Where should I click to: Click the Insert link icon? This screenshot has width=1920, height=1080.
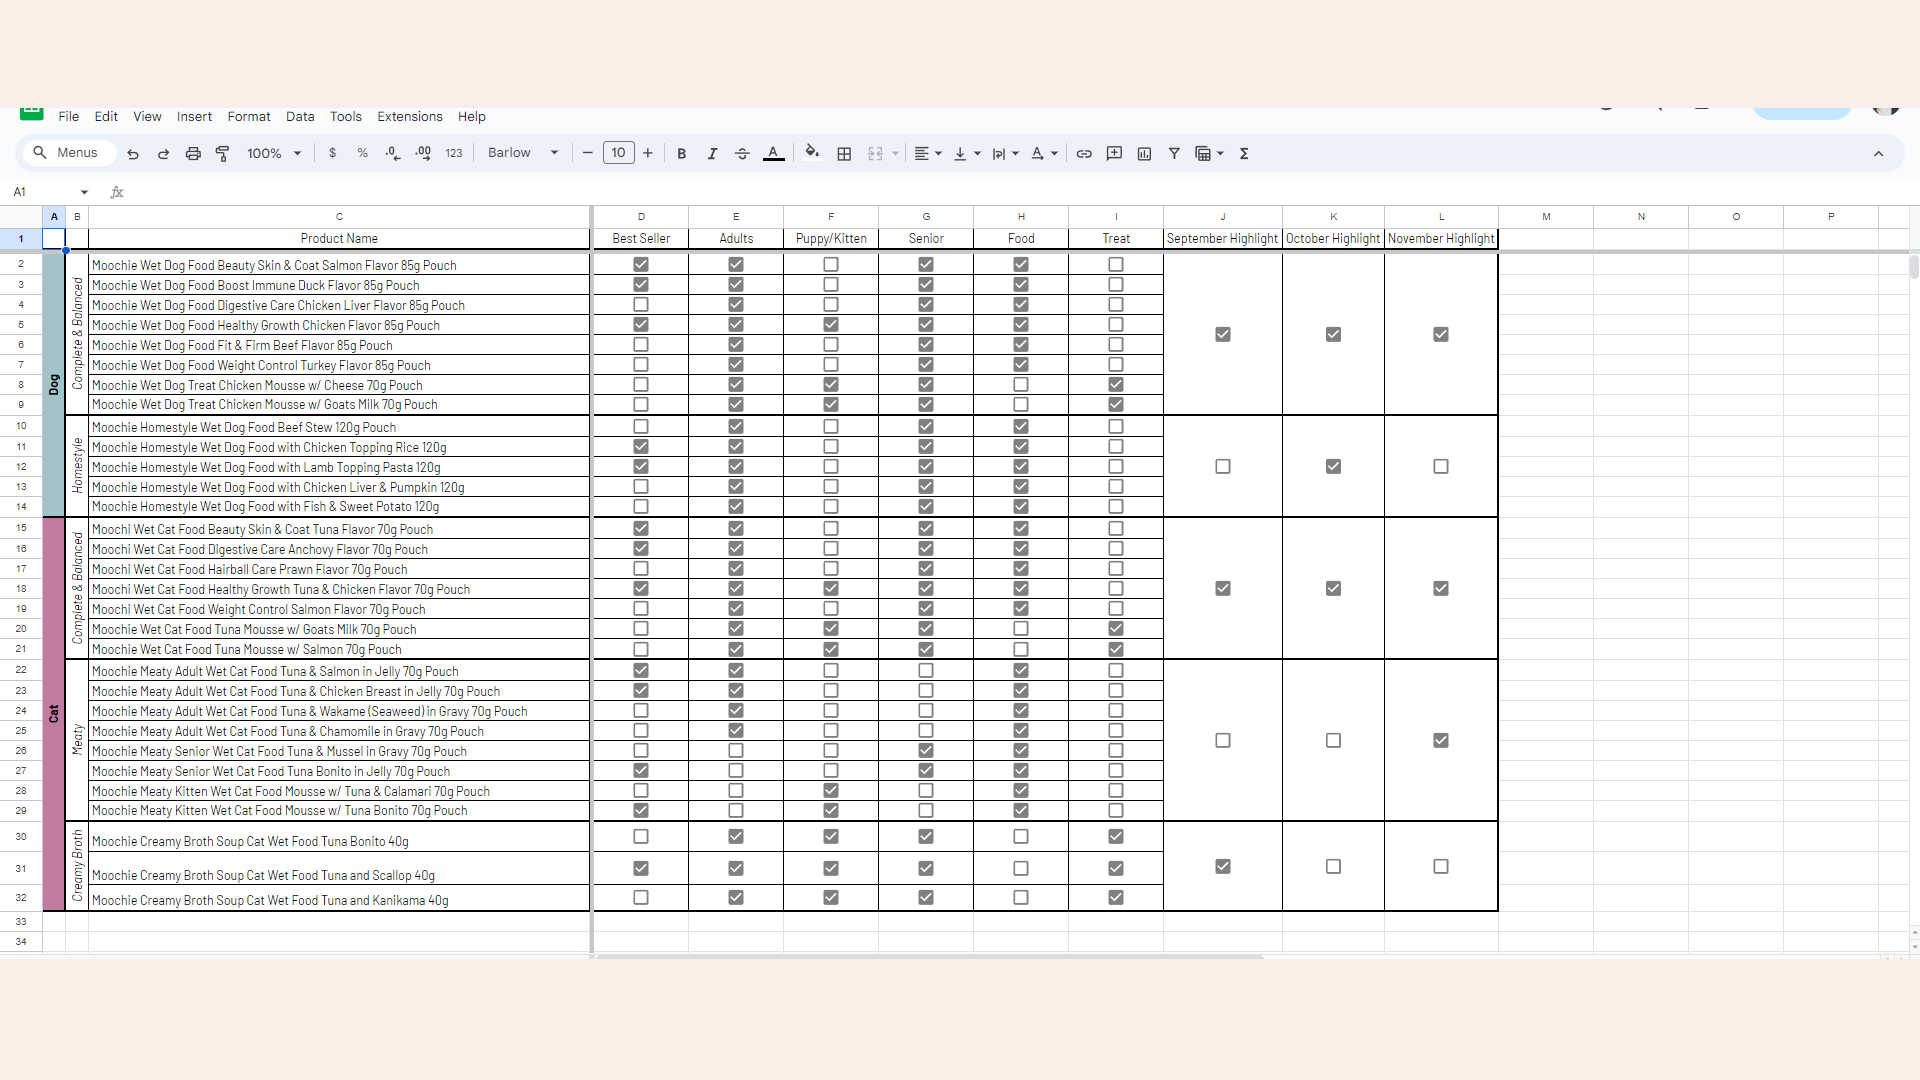click(1084, 154)
